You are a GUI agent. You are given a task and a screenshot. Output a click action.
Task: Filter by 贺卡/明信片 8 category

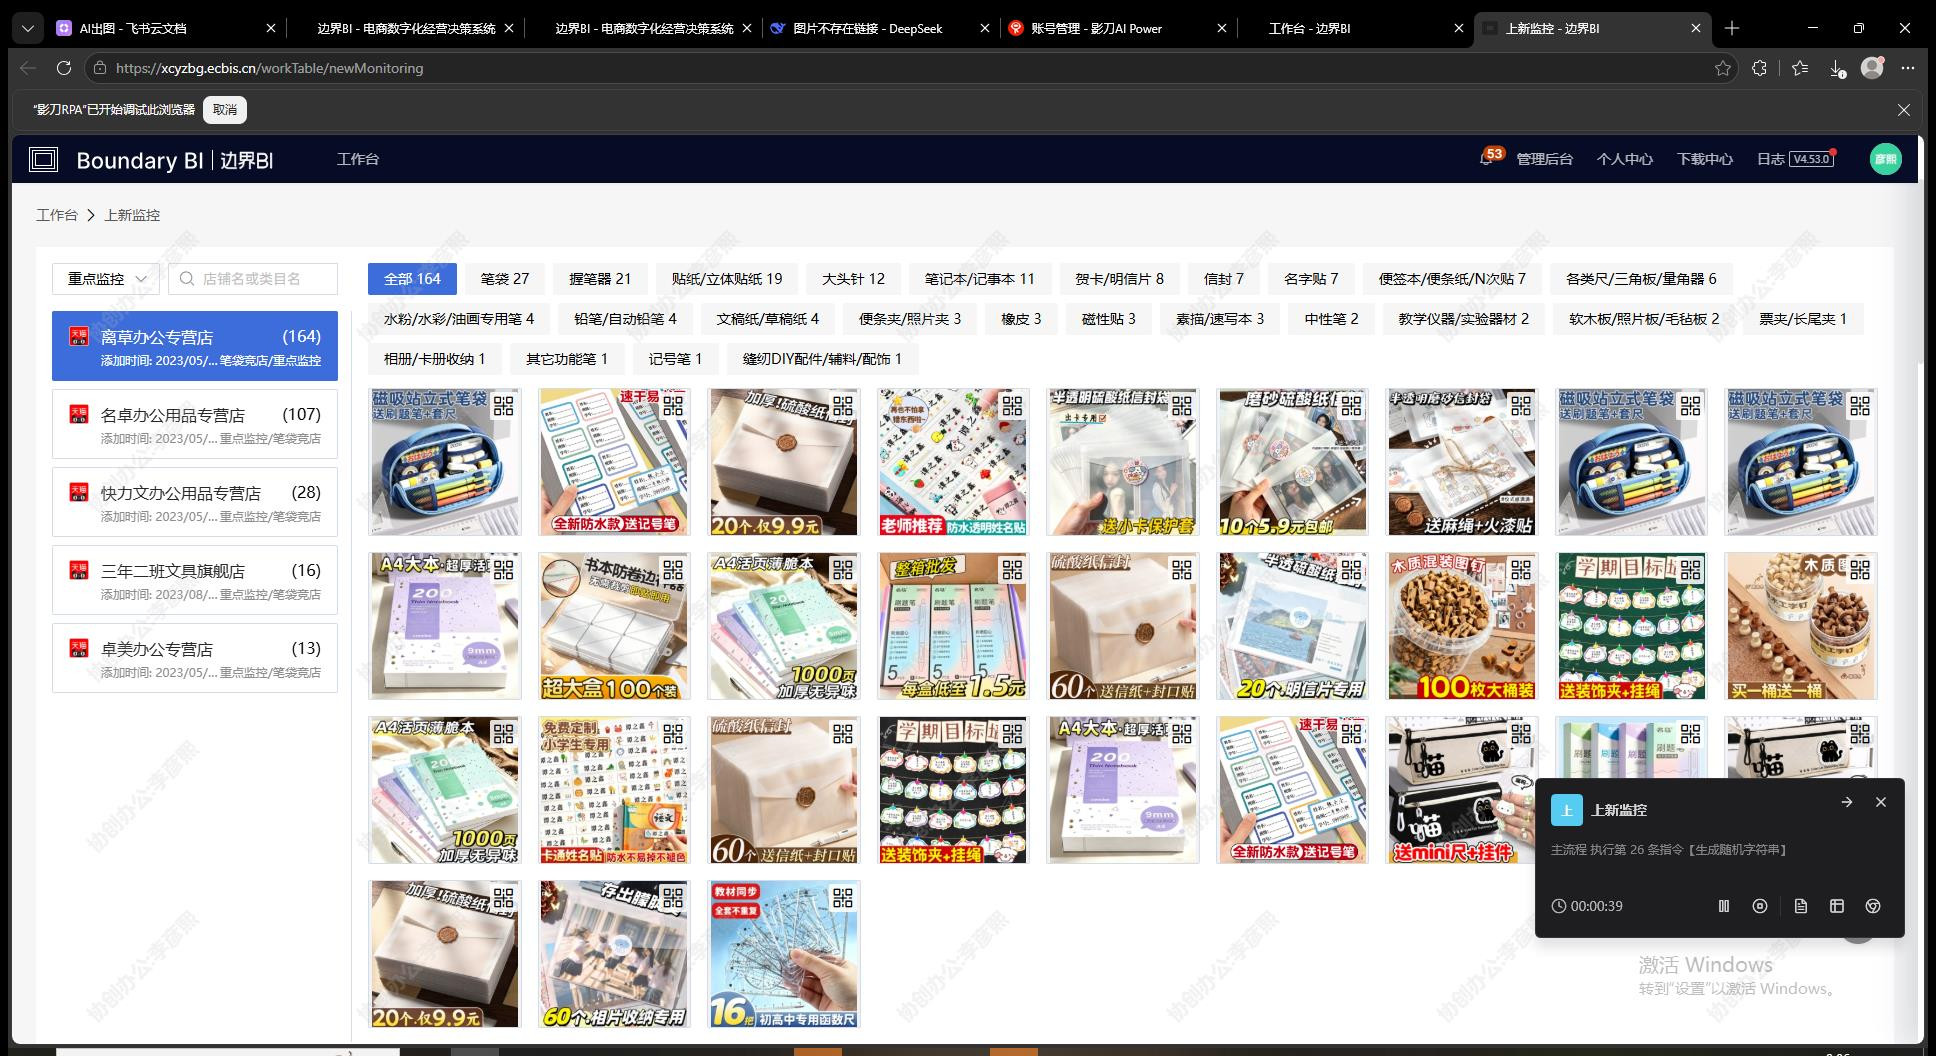(1119, 279)
